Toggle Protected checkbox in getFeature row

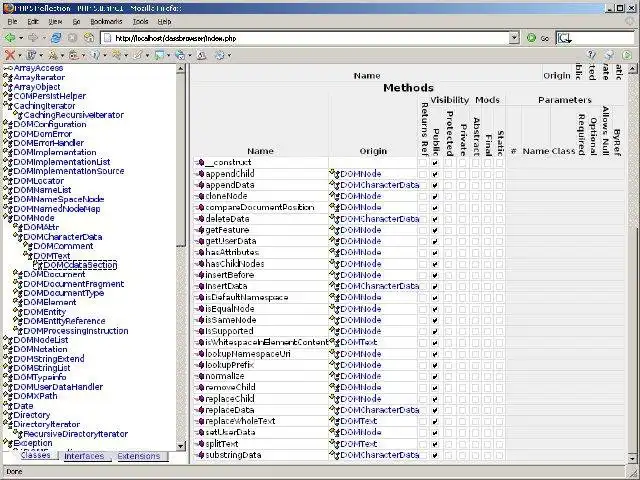click(x=449, y=230)
